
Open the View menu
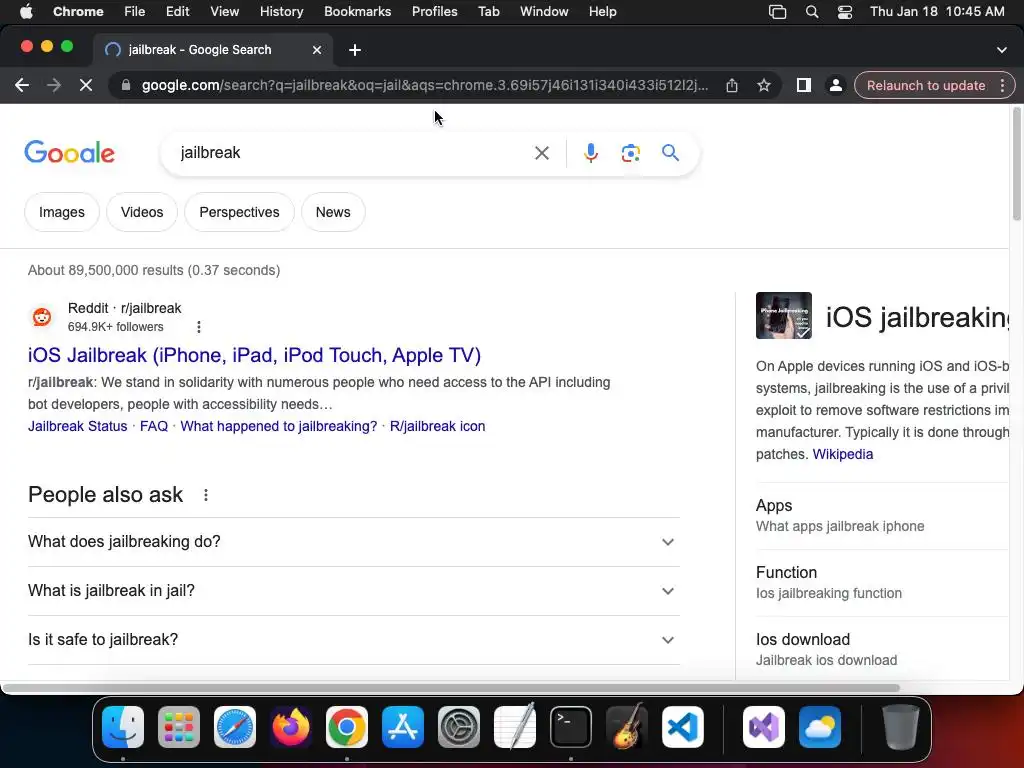pyautogui.click(x=225, y=12)
